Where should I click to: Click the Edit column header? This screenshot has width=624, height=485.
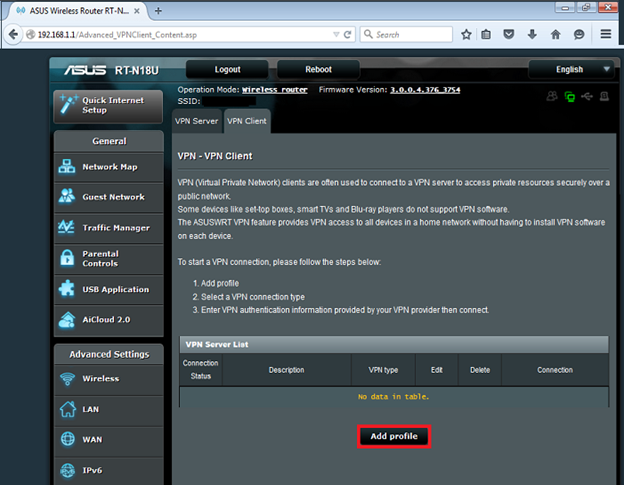point(437,370)
